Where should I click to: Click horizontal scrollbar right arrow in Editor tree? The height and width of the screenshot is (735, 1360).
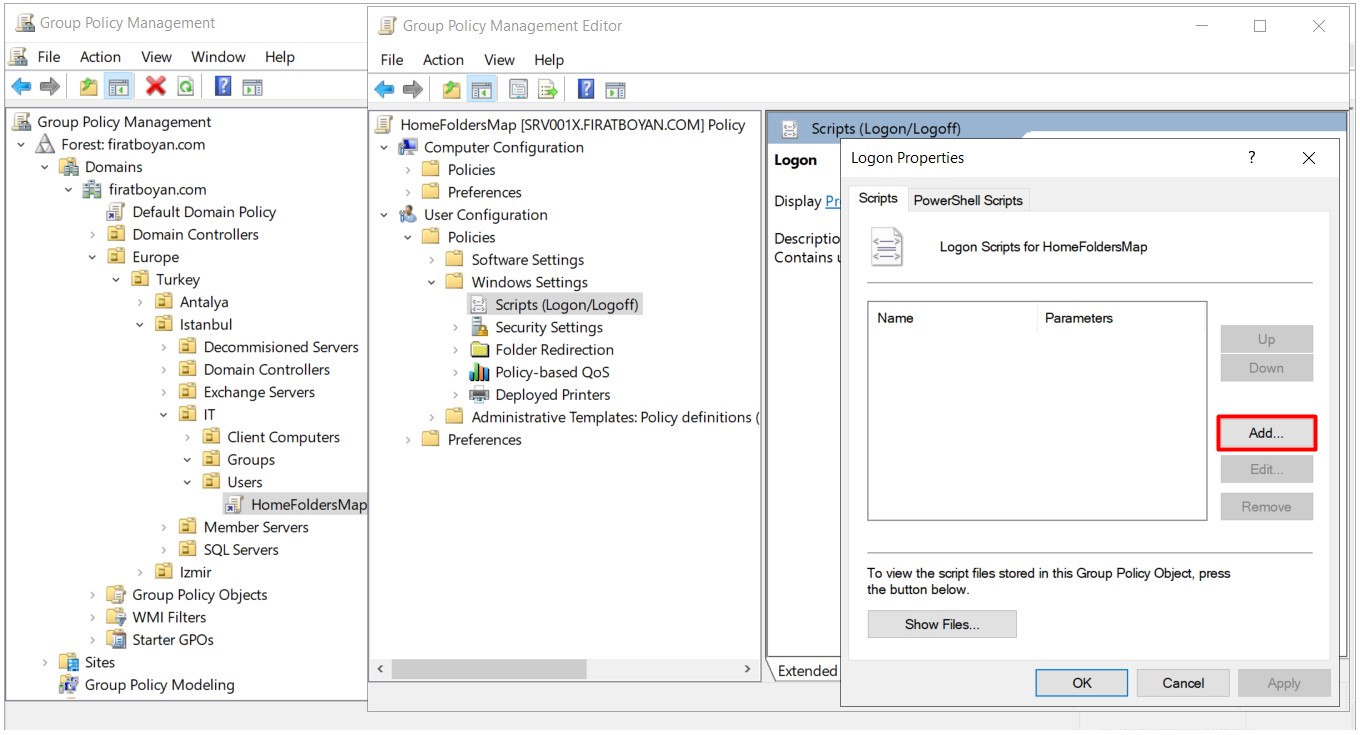click(747, 668)
